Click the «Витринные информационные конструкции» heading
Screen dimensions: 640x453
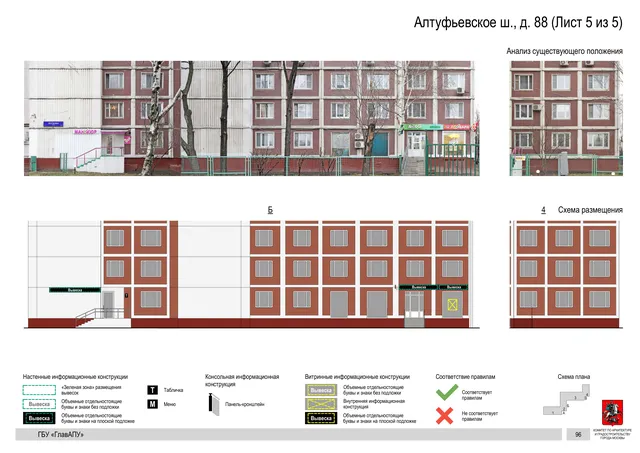click(357, 377)
